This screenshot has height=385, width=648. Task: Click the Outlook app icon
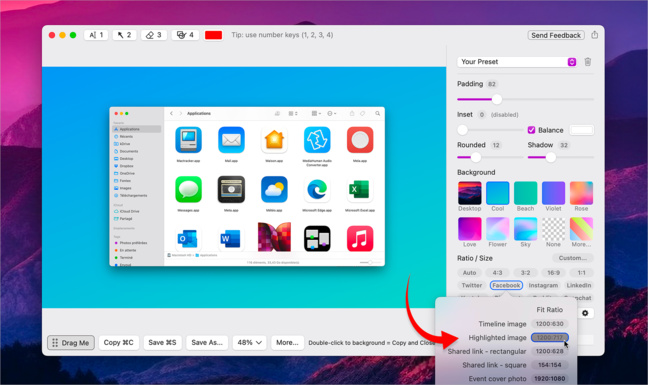[187, 238]
